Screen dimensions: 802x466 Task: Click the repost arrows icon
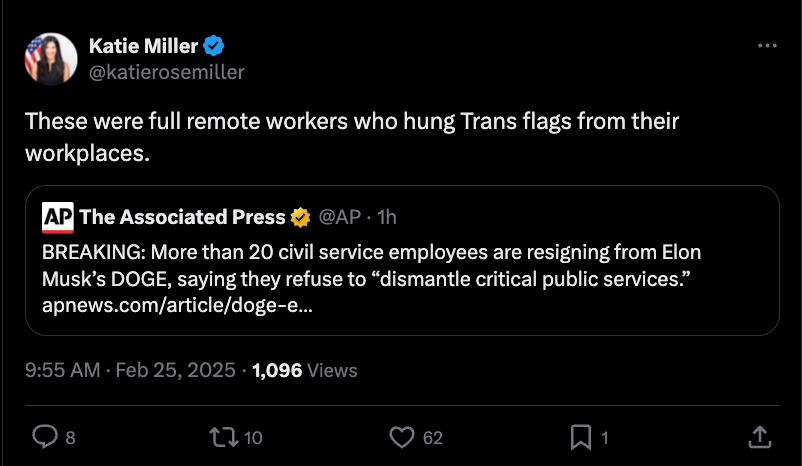tap(224, 437)
